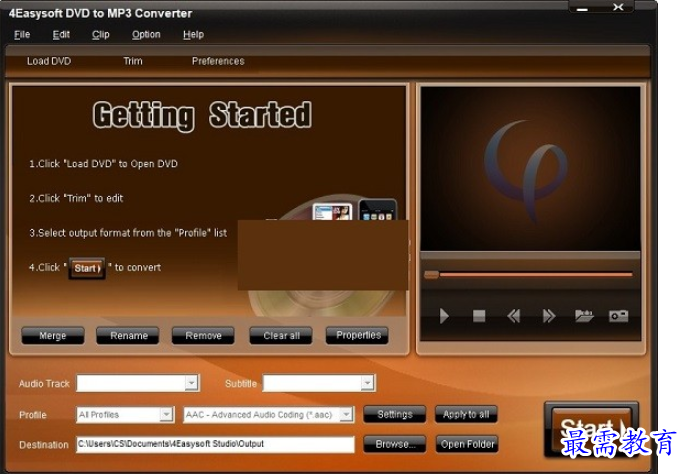Fast forward the preview video
The width and height of the screenshot is (685, 474).
[x=549, y=316]
